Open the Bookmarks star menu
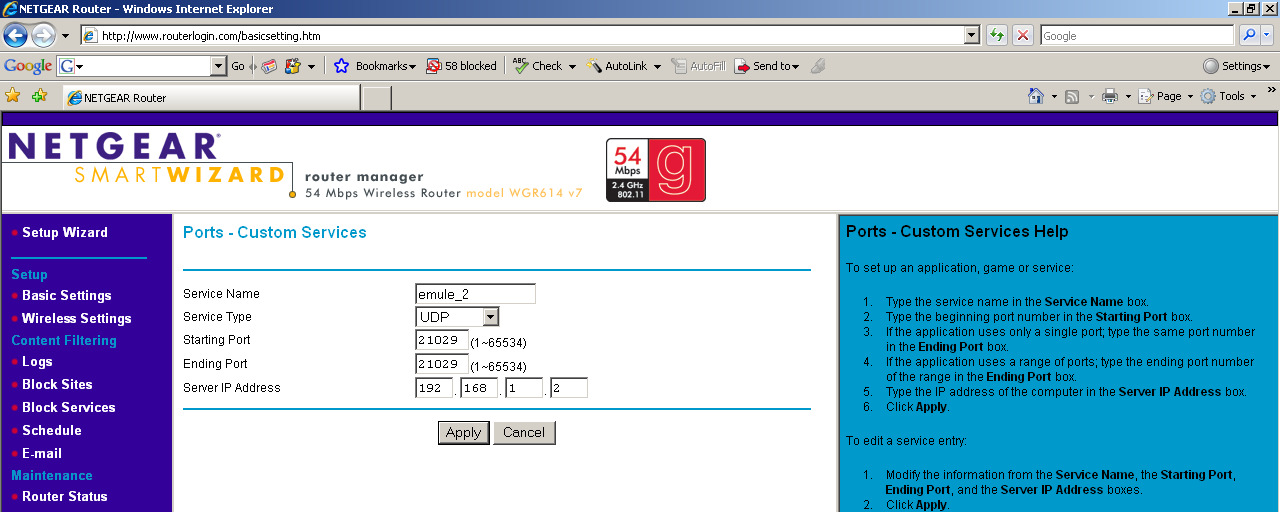Image resolution: width=1280 pixels, height=512 pixels. tap(374, 66)
